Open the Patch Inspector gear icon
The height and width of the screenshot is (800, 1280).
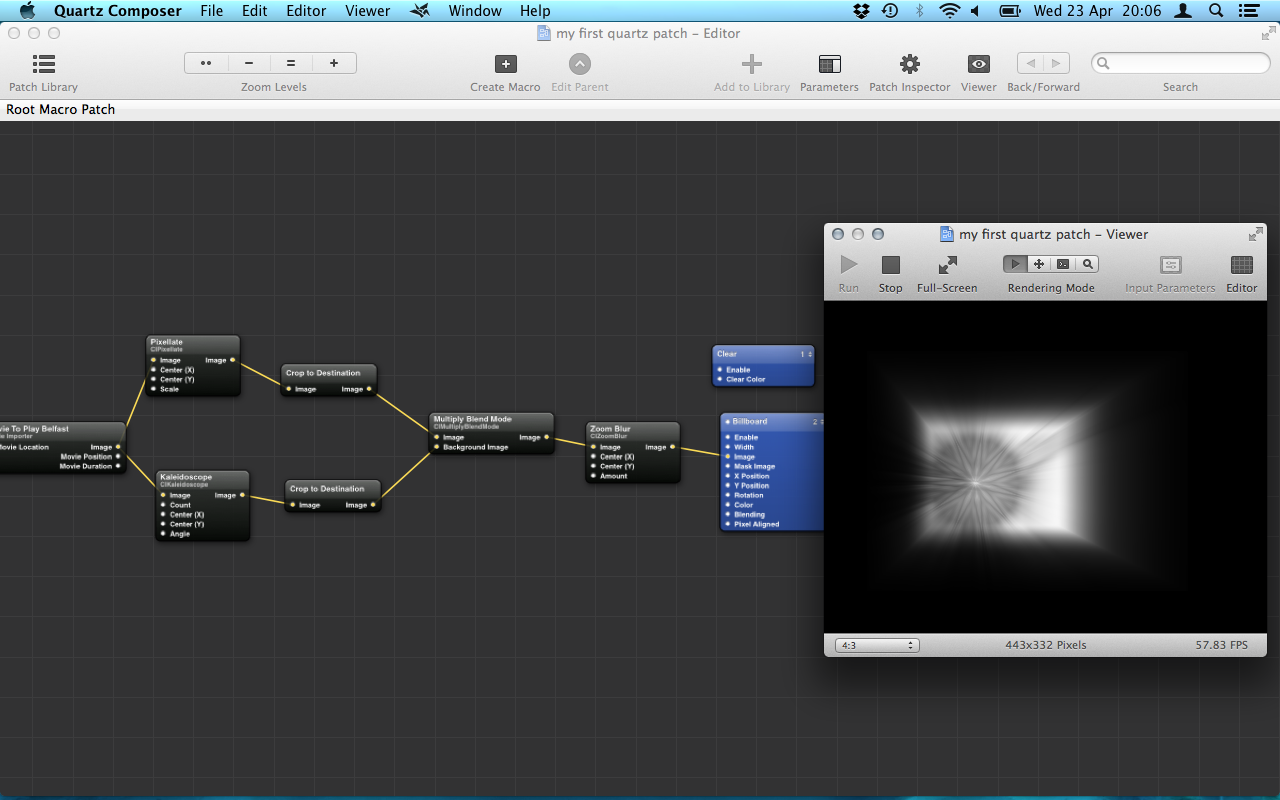[909, 64]
